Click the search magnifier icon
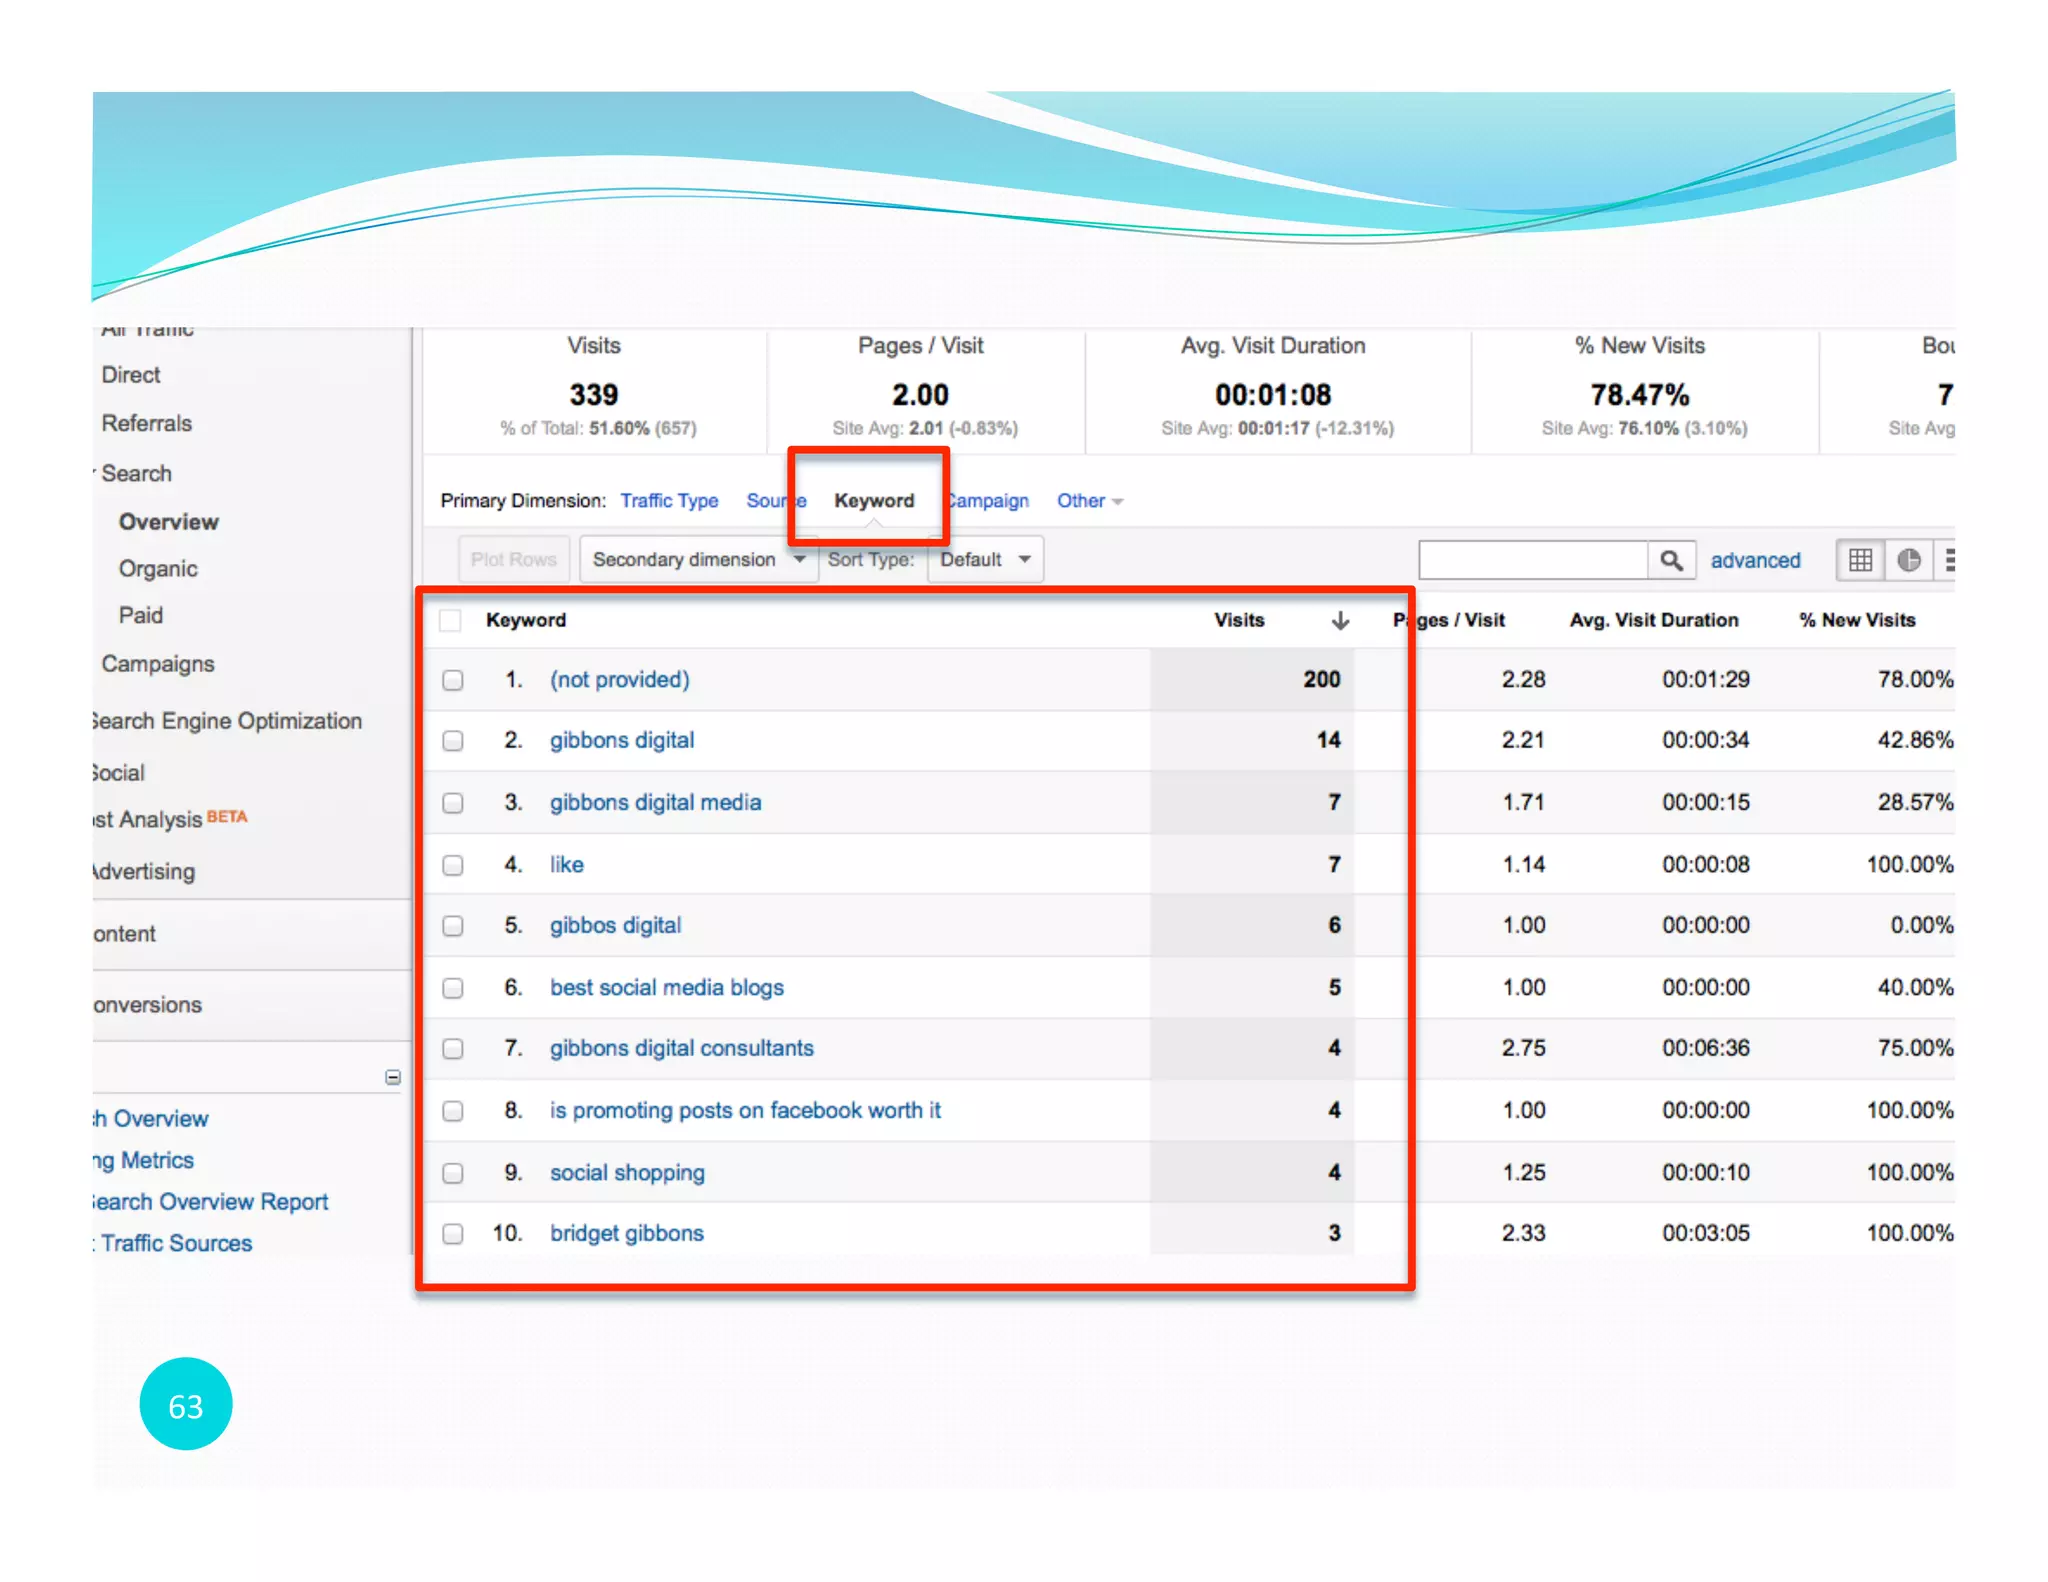The height and width of the screenshot is (1582, 2048). point(1671,560)
